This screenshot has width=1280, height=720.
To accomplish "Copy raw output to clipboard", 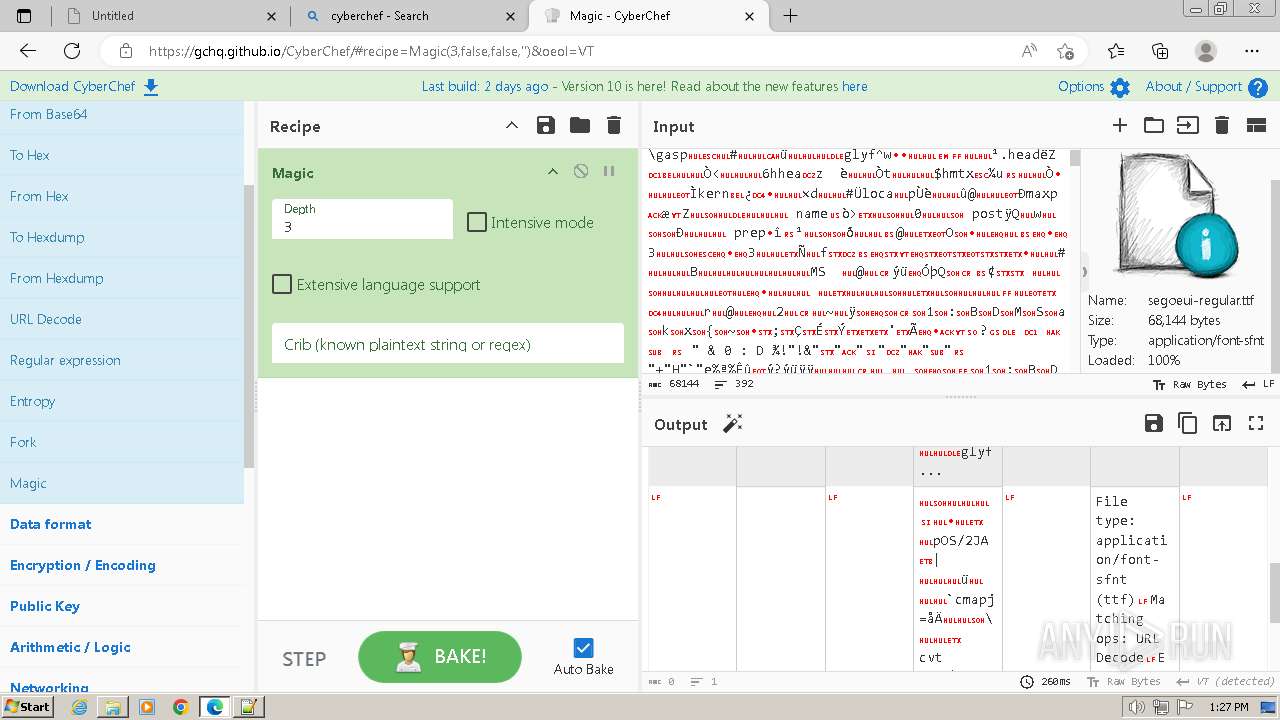I will pos(1188,424).
